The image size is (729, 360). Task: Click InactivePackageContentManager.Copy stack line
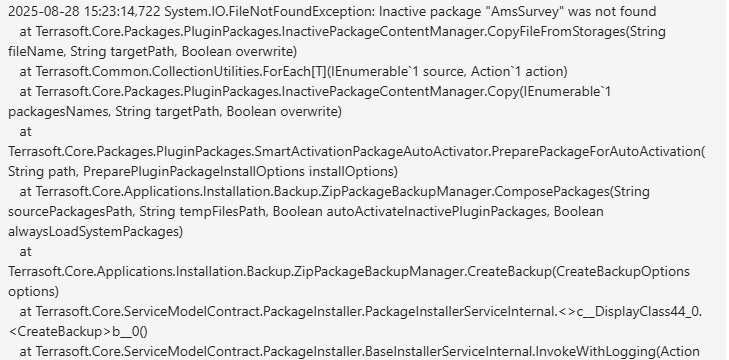[x=315, y=92]
